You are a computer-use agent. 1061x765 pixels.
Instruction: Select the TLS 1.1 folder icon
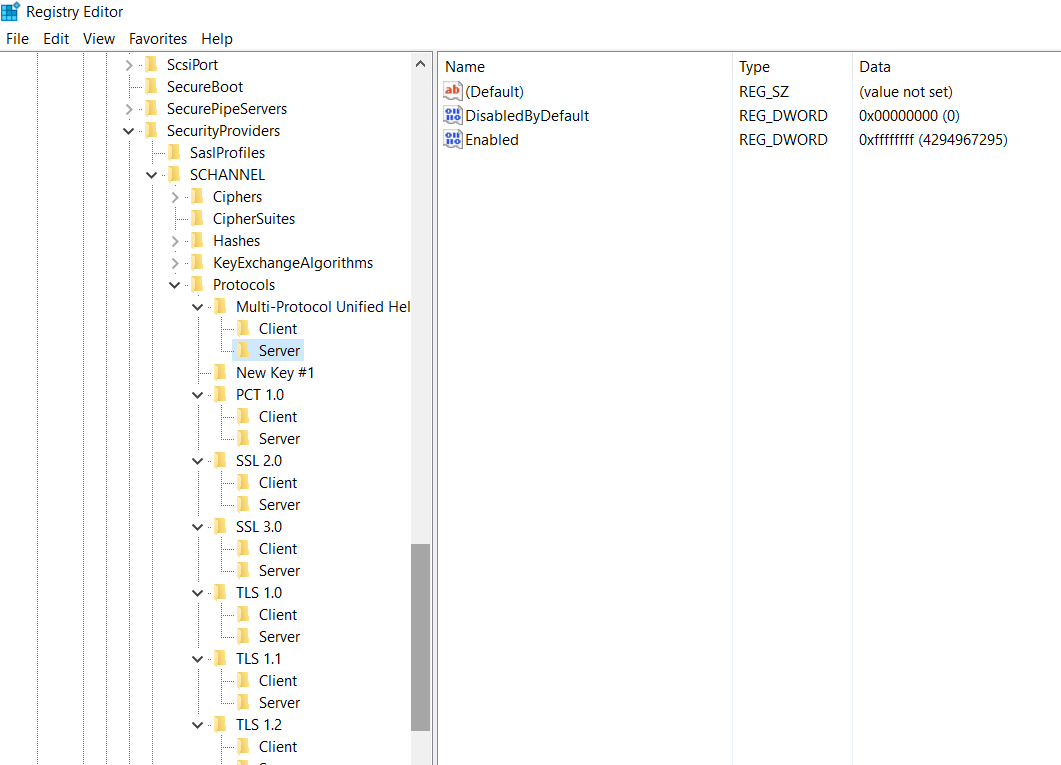[221, 658]
